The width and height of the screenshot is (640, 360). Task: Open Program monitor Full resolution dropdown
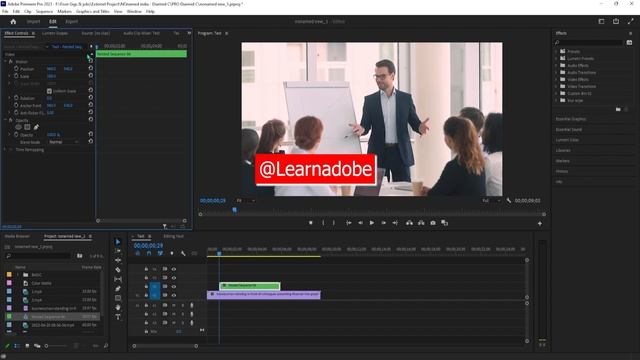coord(491,200)
